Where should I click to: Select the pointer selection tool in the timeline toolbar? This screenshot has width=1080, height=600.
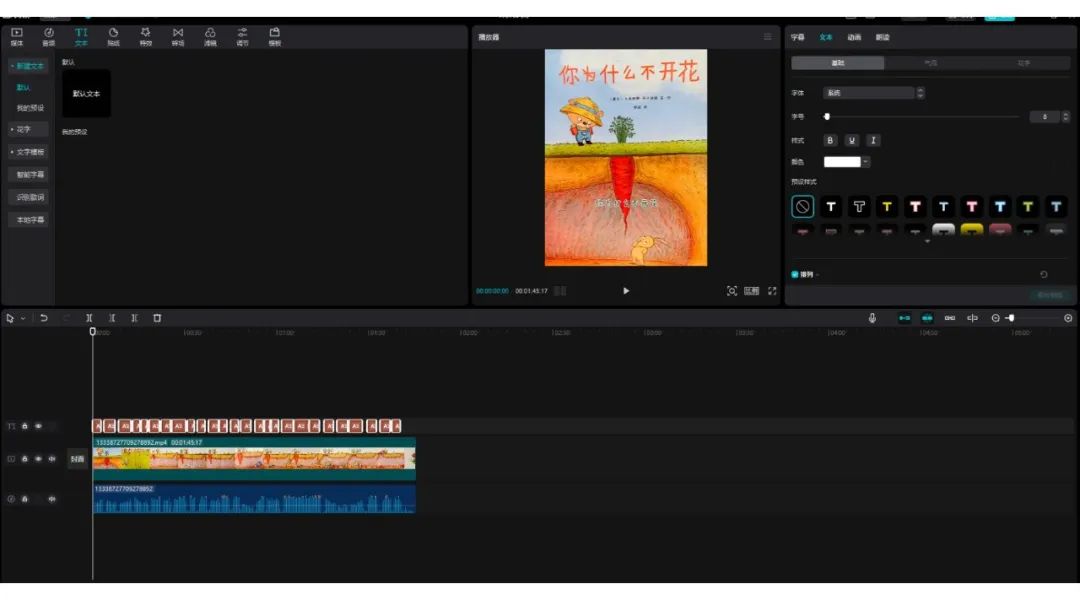[x=10, y=318]
